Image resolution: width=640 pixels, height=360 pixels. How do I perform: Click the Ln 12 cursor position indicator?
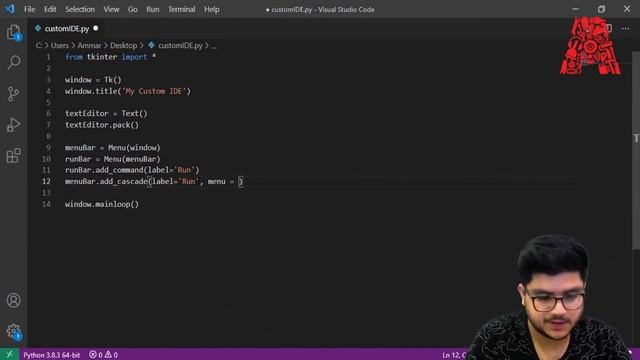coord(454,355)
